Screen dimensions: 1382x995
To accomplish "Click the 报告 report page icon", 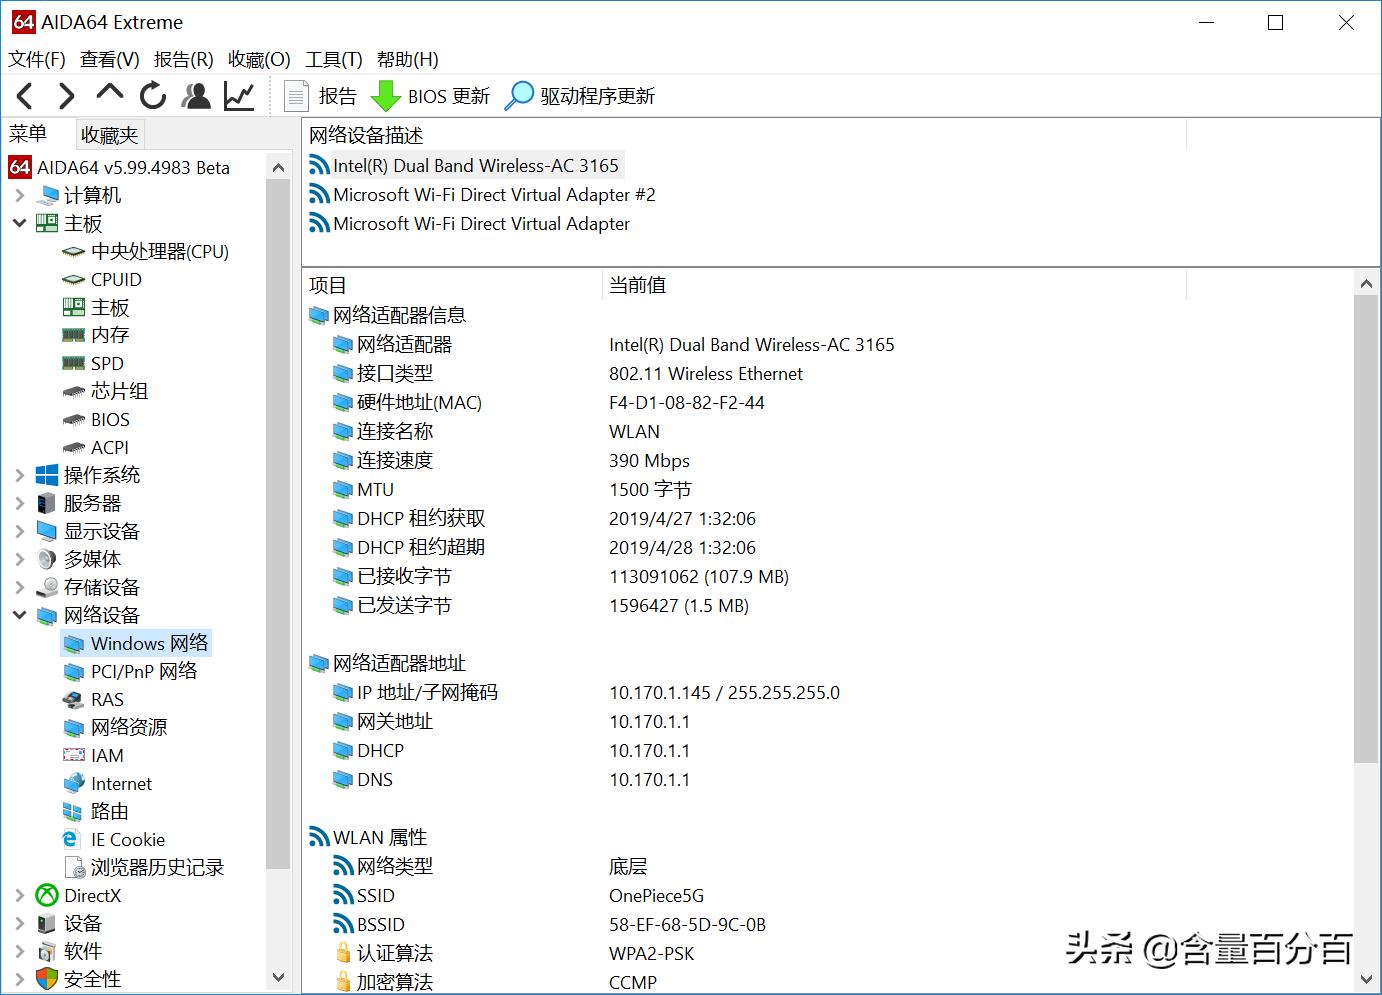I will click(296, 95).
